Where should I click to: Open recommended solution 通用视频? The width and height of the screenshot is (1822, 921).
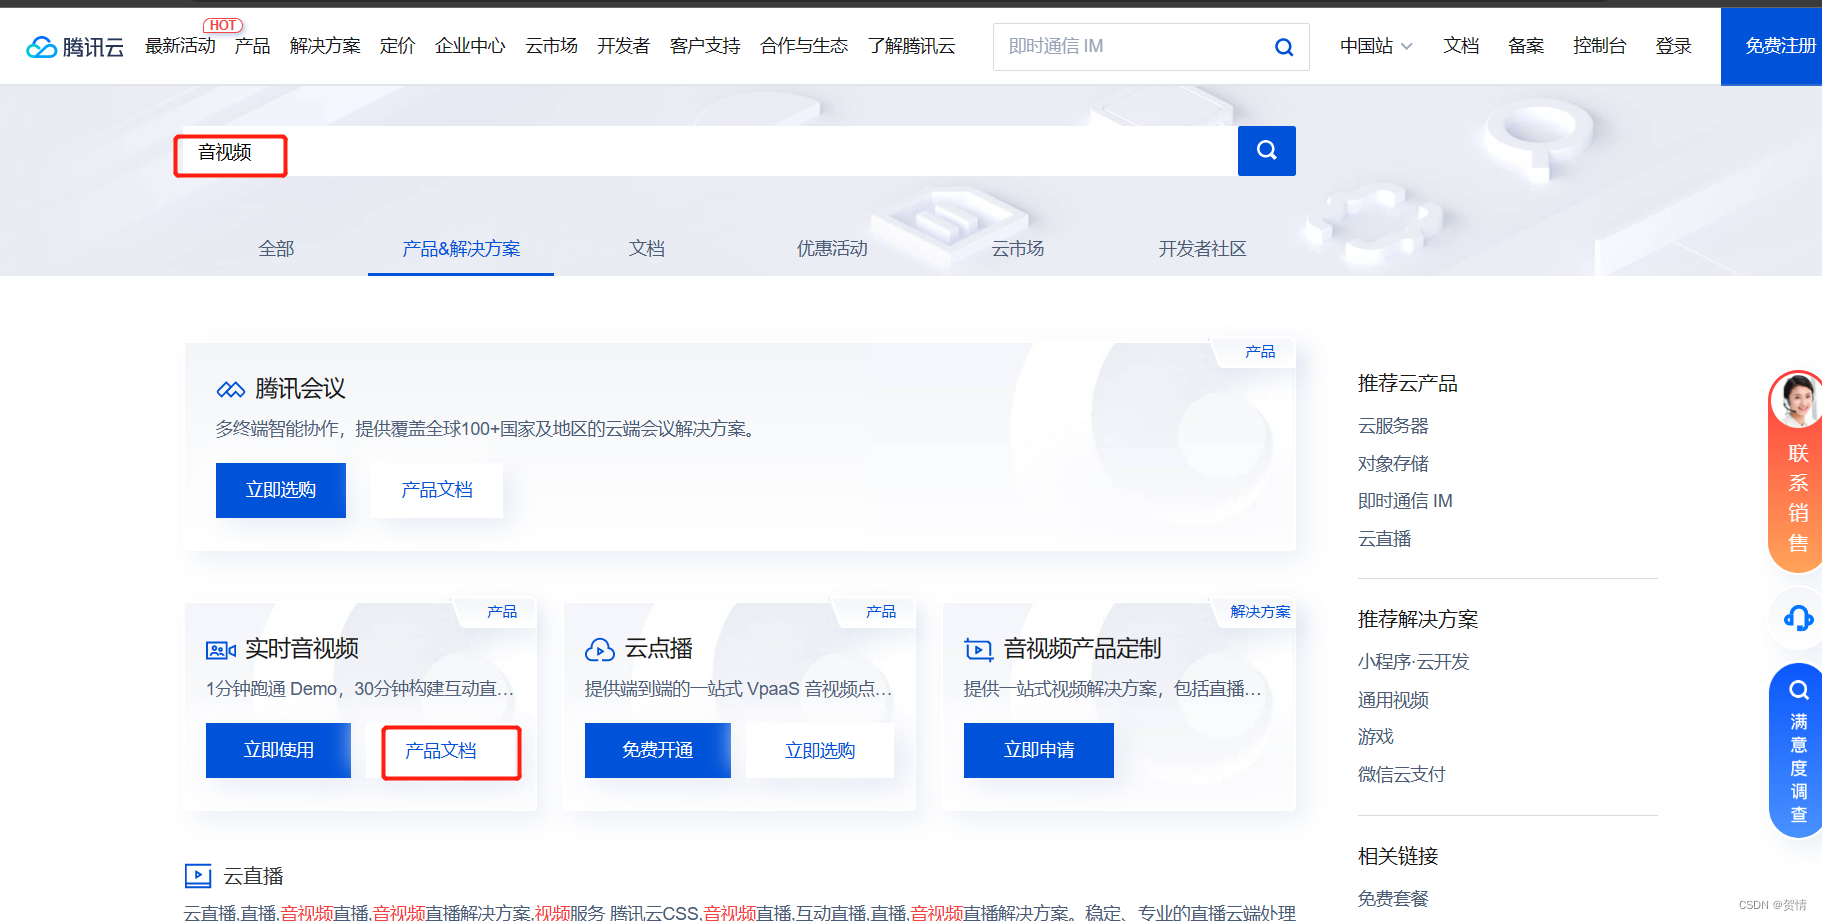click(x=1393, y=700)
